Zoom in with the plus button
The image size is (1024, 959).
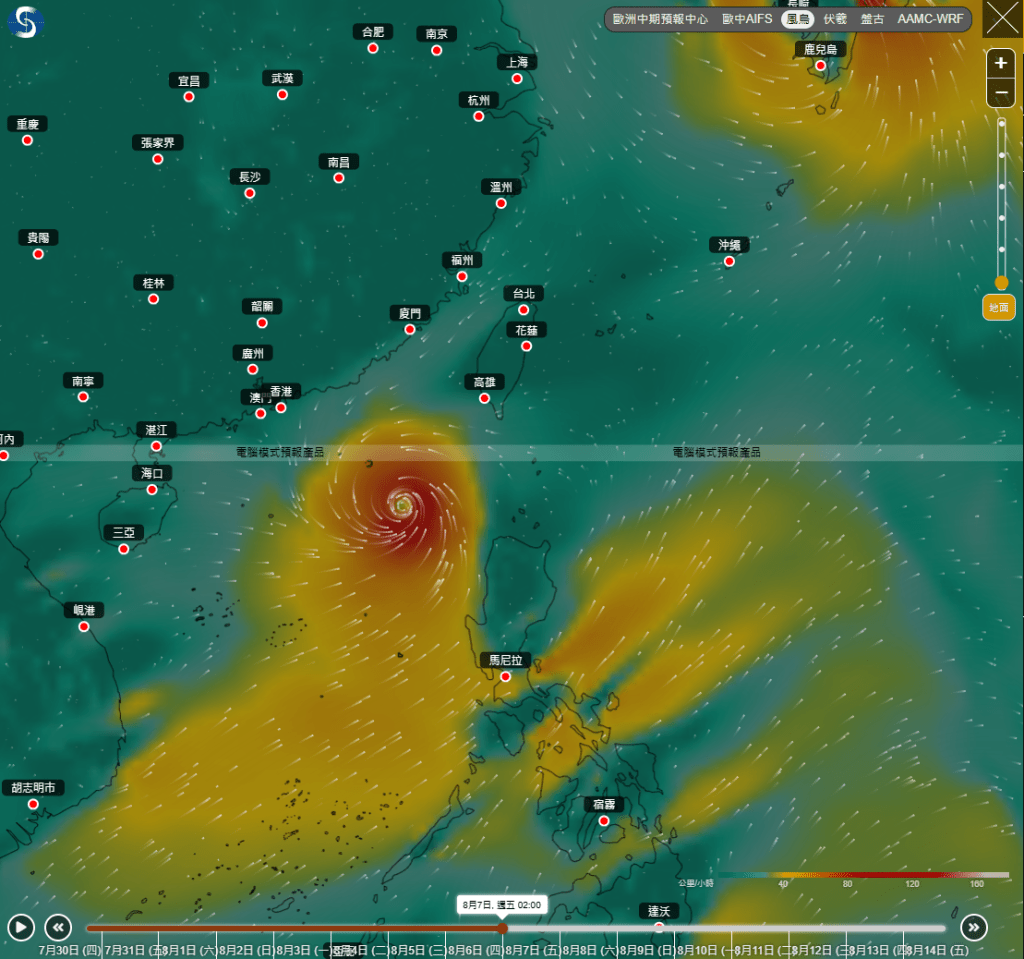(x=1000, y=63)
